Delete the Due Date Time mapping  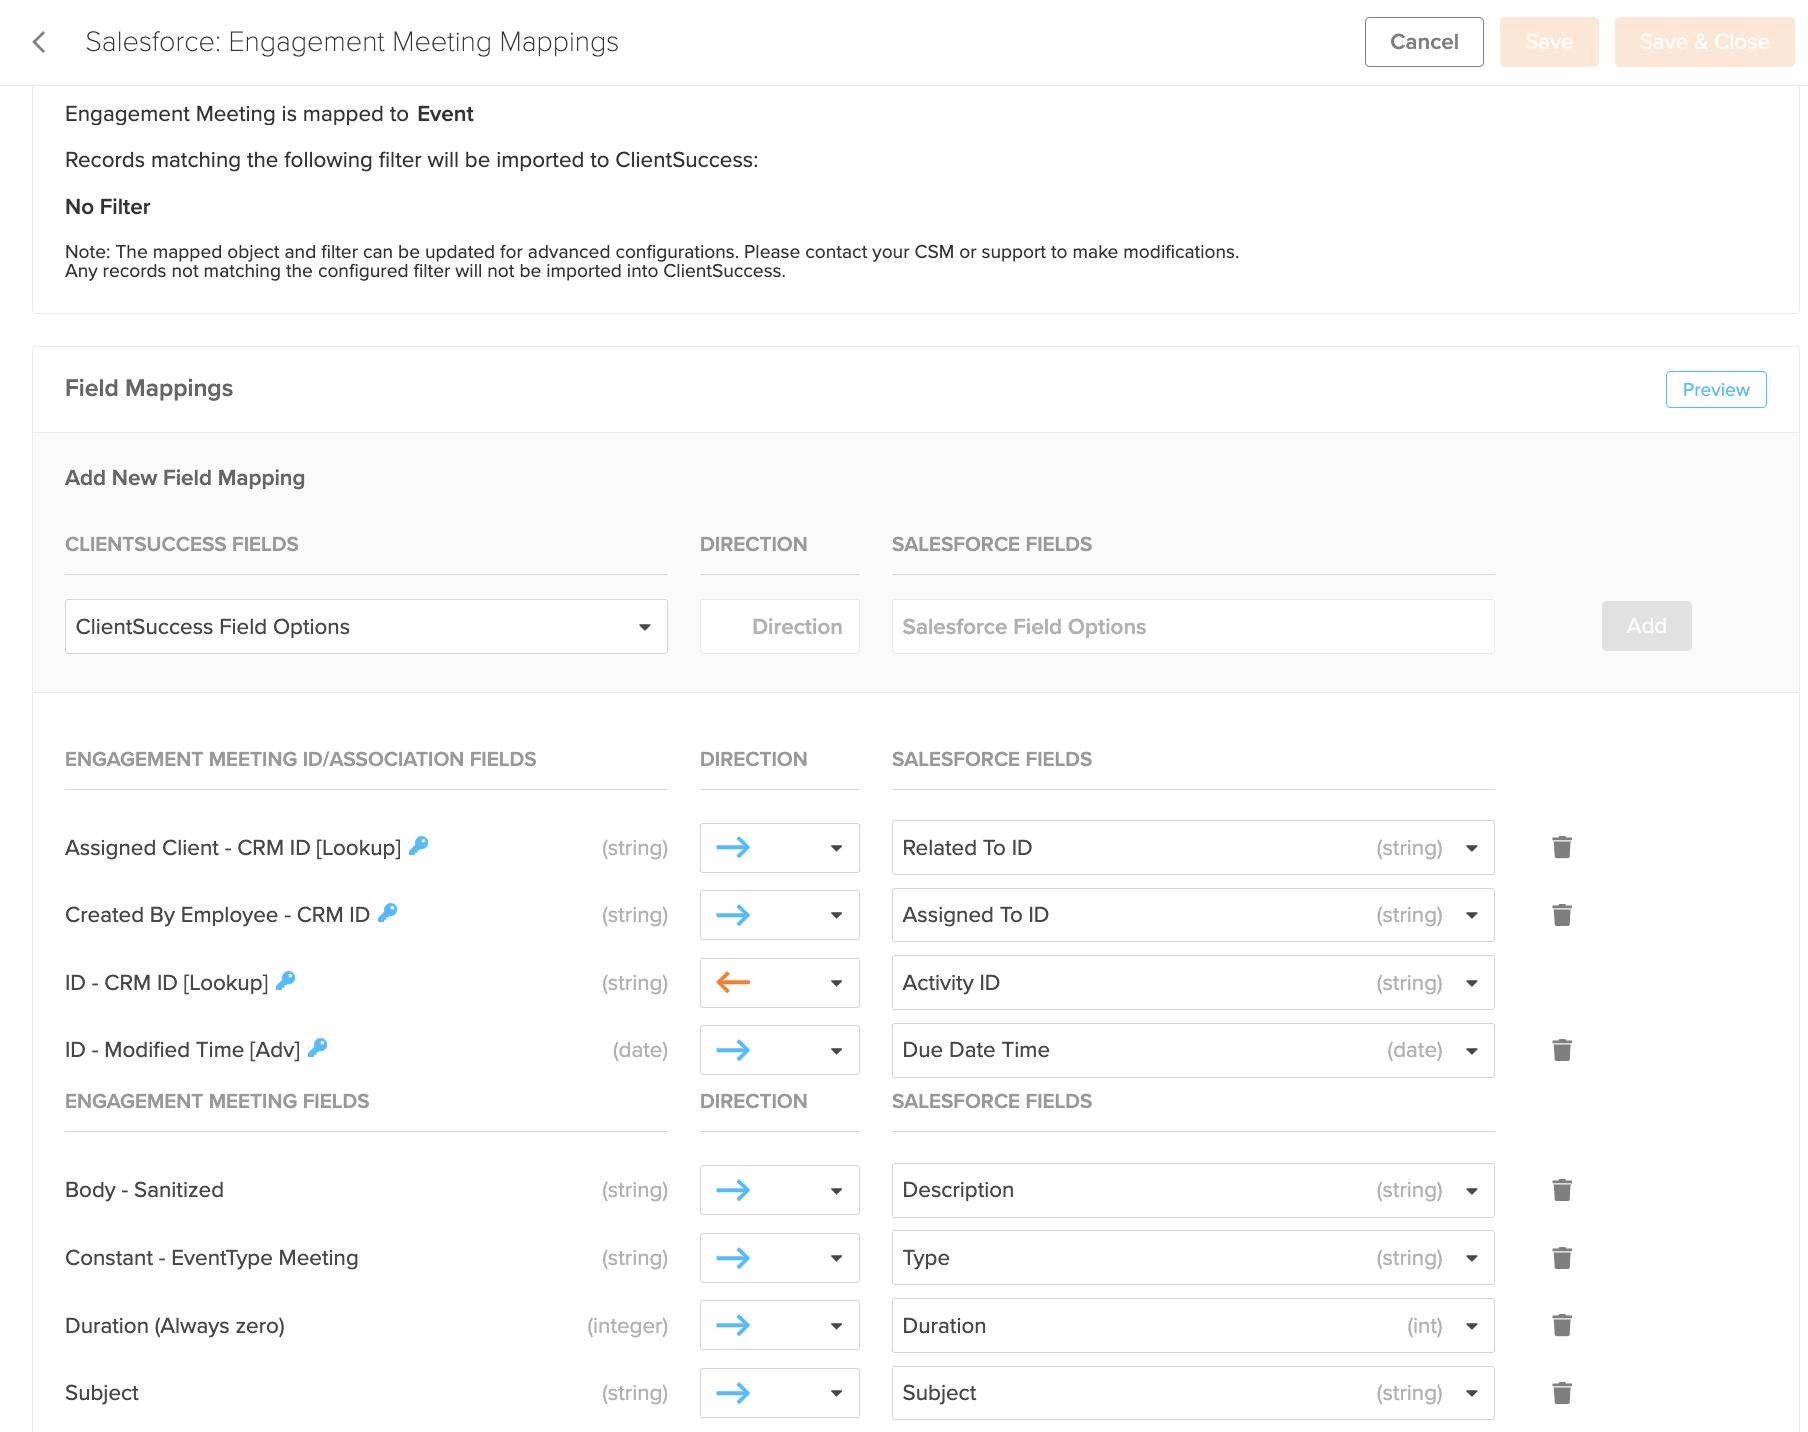[1562, 1050]
